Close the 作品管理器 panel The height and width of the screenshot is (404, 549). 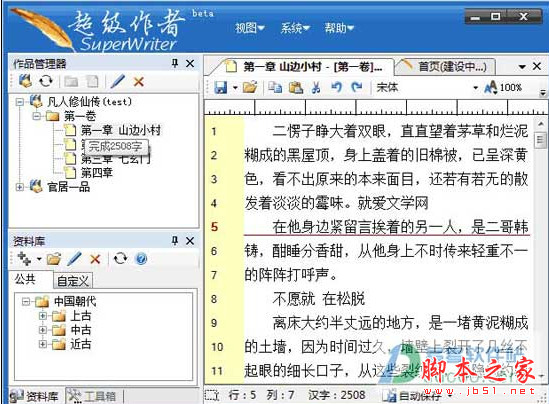click(x=190, y=63)
